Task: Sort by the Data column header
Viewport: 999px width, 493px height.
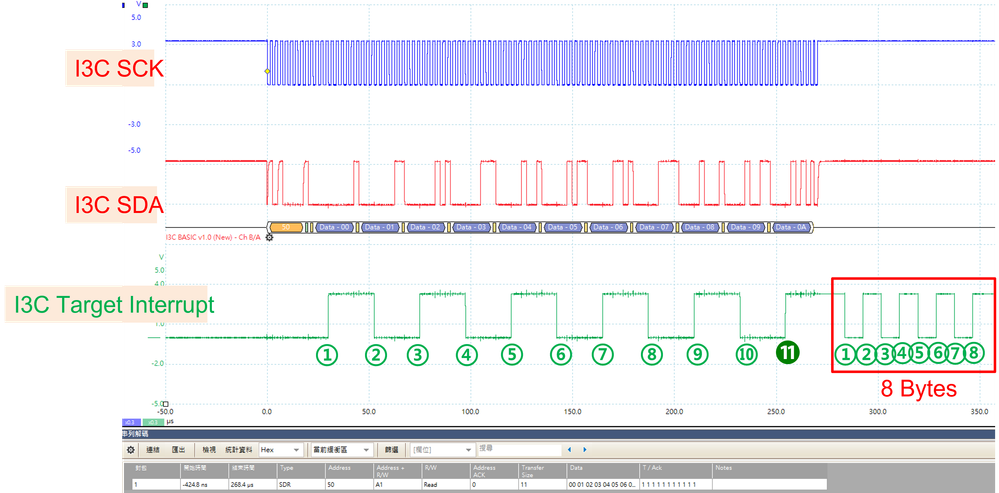Action: pyautogui.click(x=603, y=470)
